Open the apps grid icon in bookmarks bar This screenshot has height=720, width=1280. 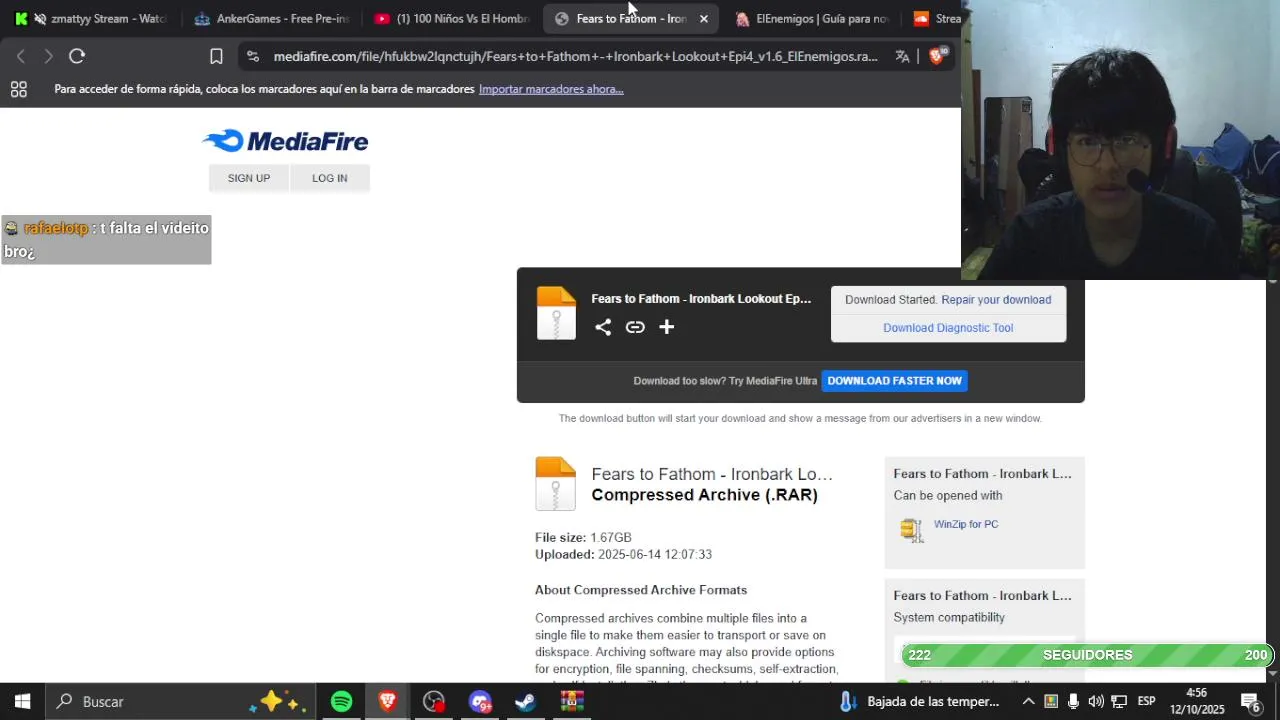click(18, 89)
